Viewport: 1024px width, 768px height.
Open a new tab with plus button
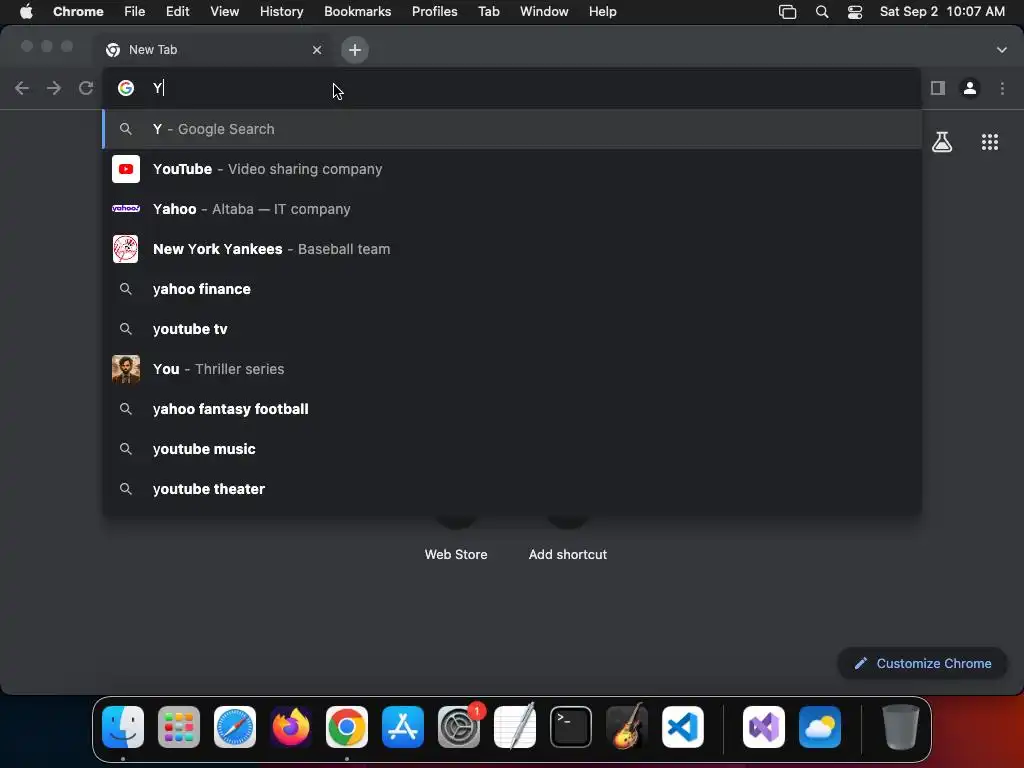click(x=355, y=50)
